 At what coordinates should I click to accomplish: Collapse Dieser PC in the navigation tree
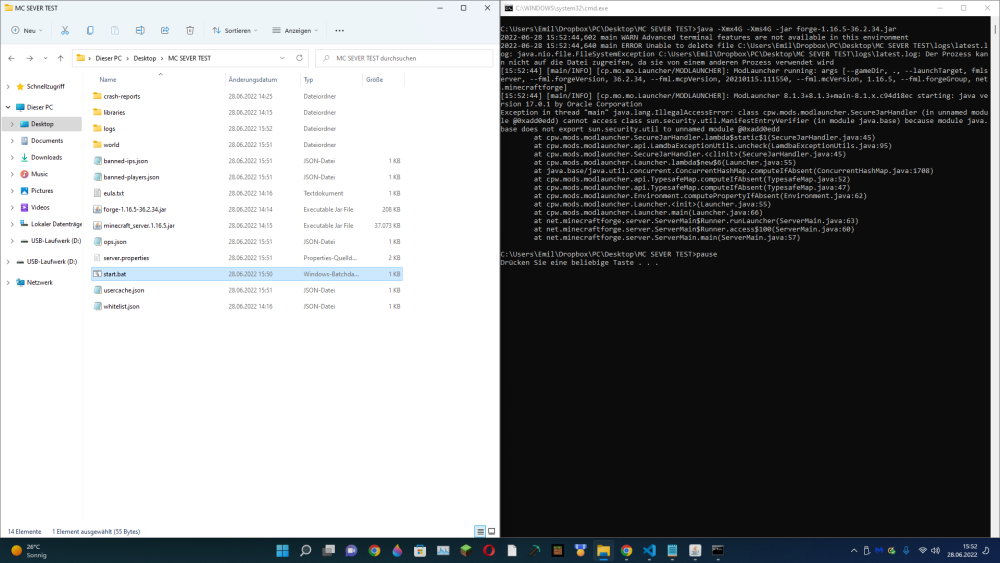pyautogui.click(x=8, y=107)
